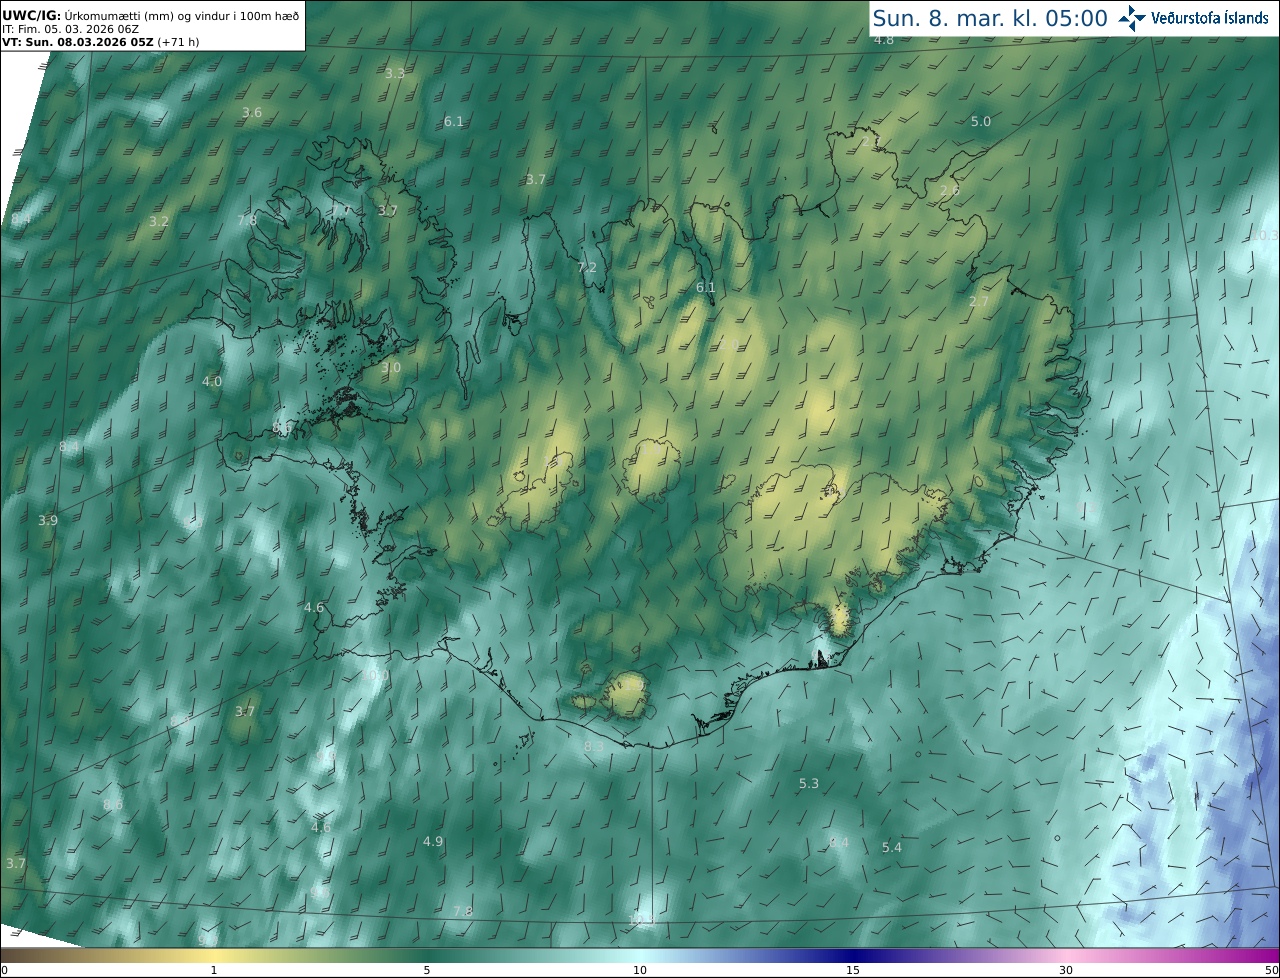The height and width of the screenshot is (978, 1280).
Task: Click the 3.2 value label on the map
Action: tap(159, 221)
